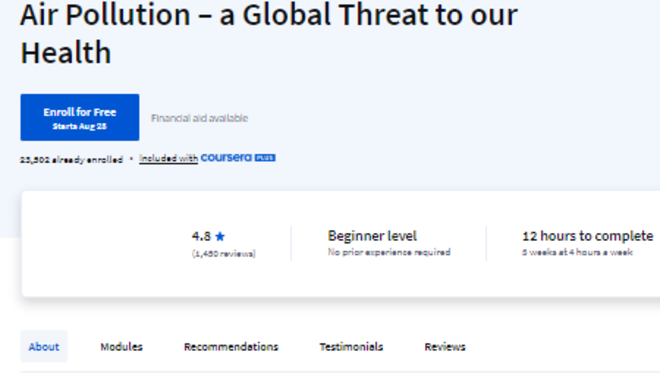Screen dimensions: 660x380
Task: Select the About tab
Action: [x=44, y=346]
